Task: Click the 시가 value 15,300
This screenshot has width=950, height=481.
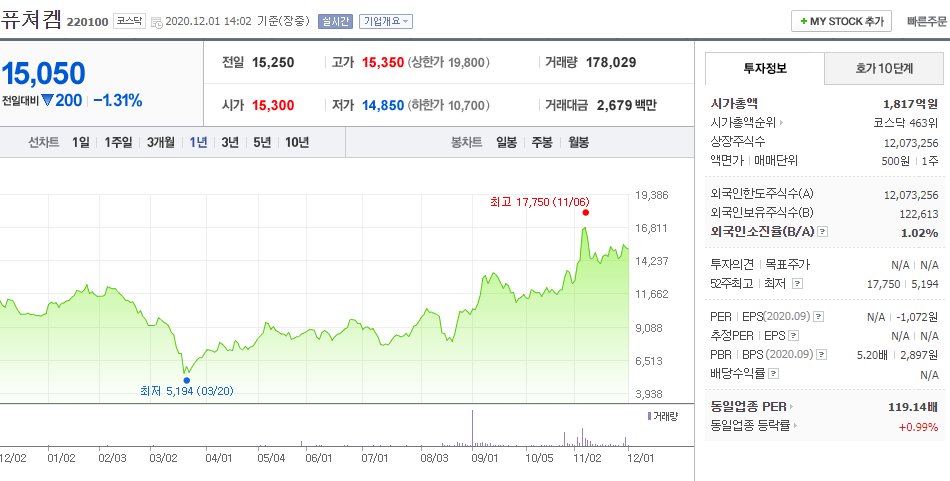Action: tap(273, 105)
